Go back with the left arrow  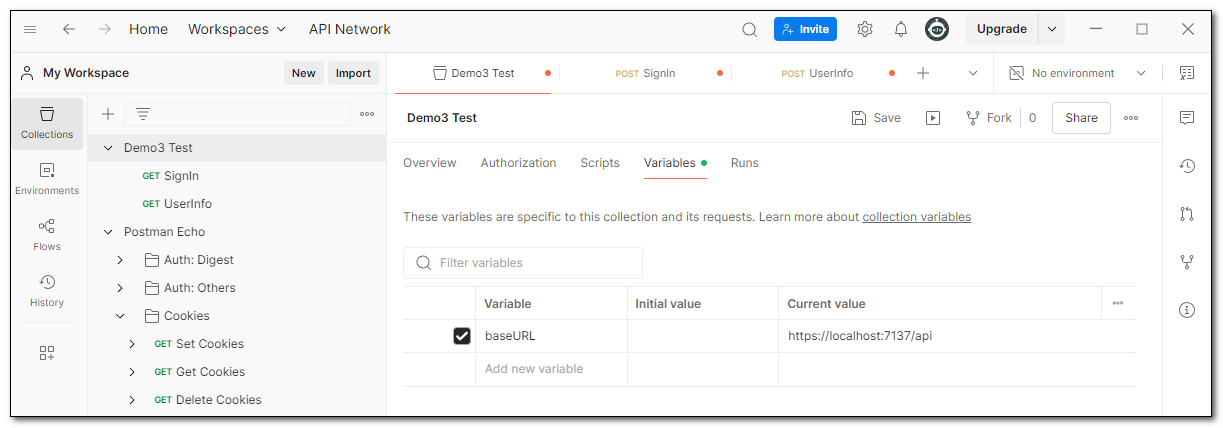tap(69, 29)
